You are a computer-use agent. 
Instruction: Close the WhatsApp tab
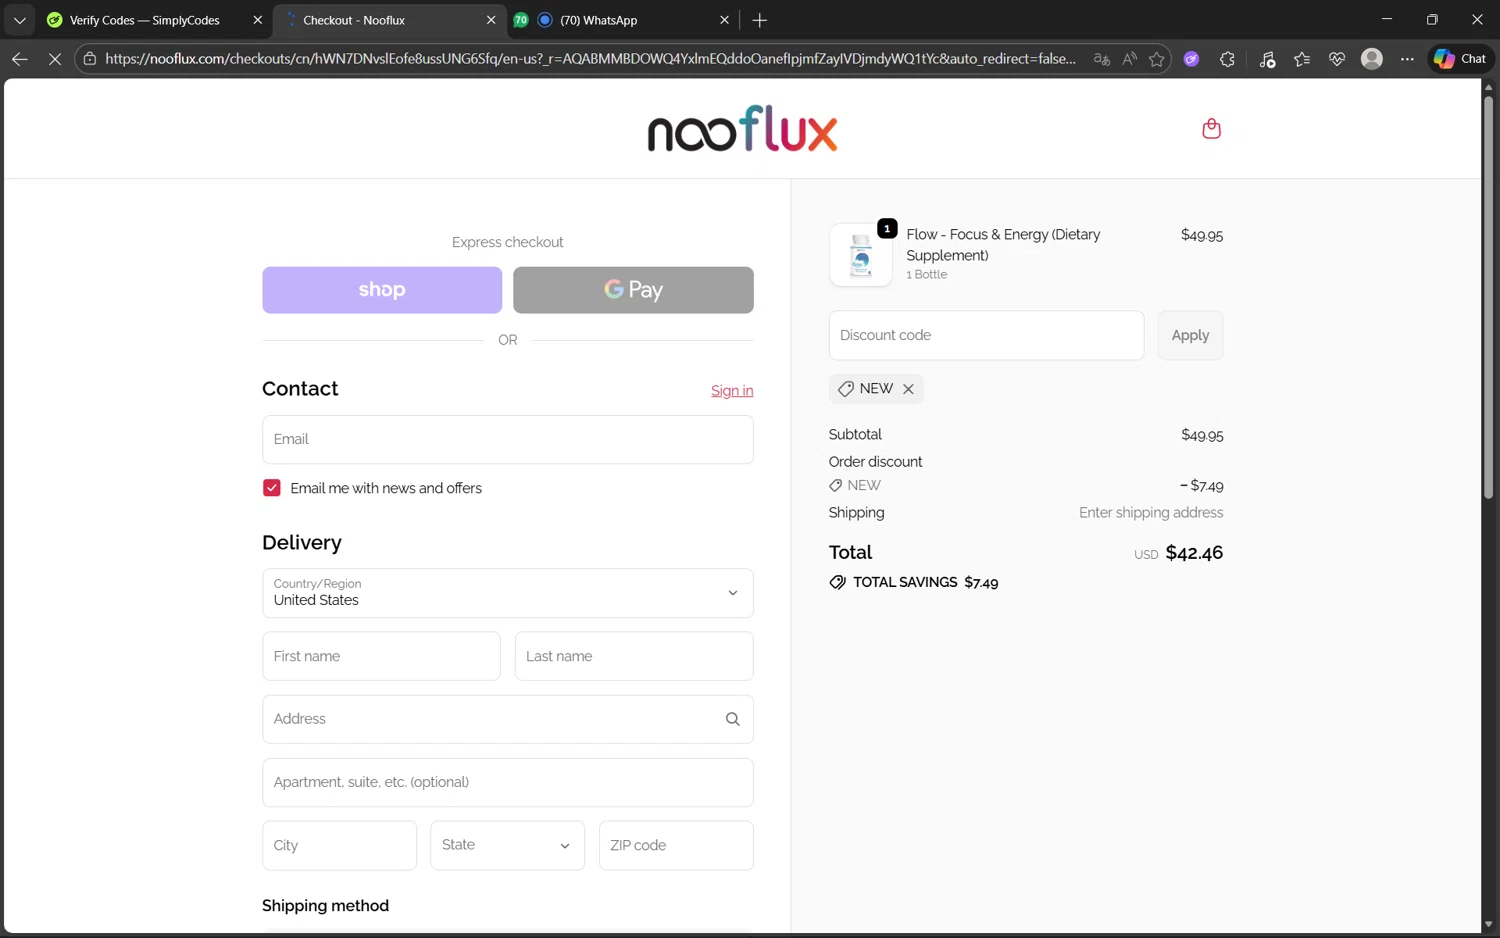[x=725, y=20]
